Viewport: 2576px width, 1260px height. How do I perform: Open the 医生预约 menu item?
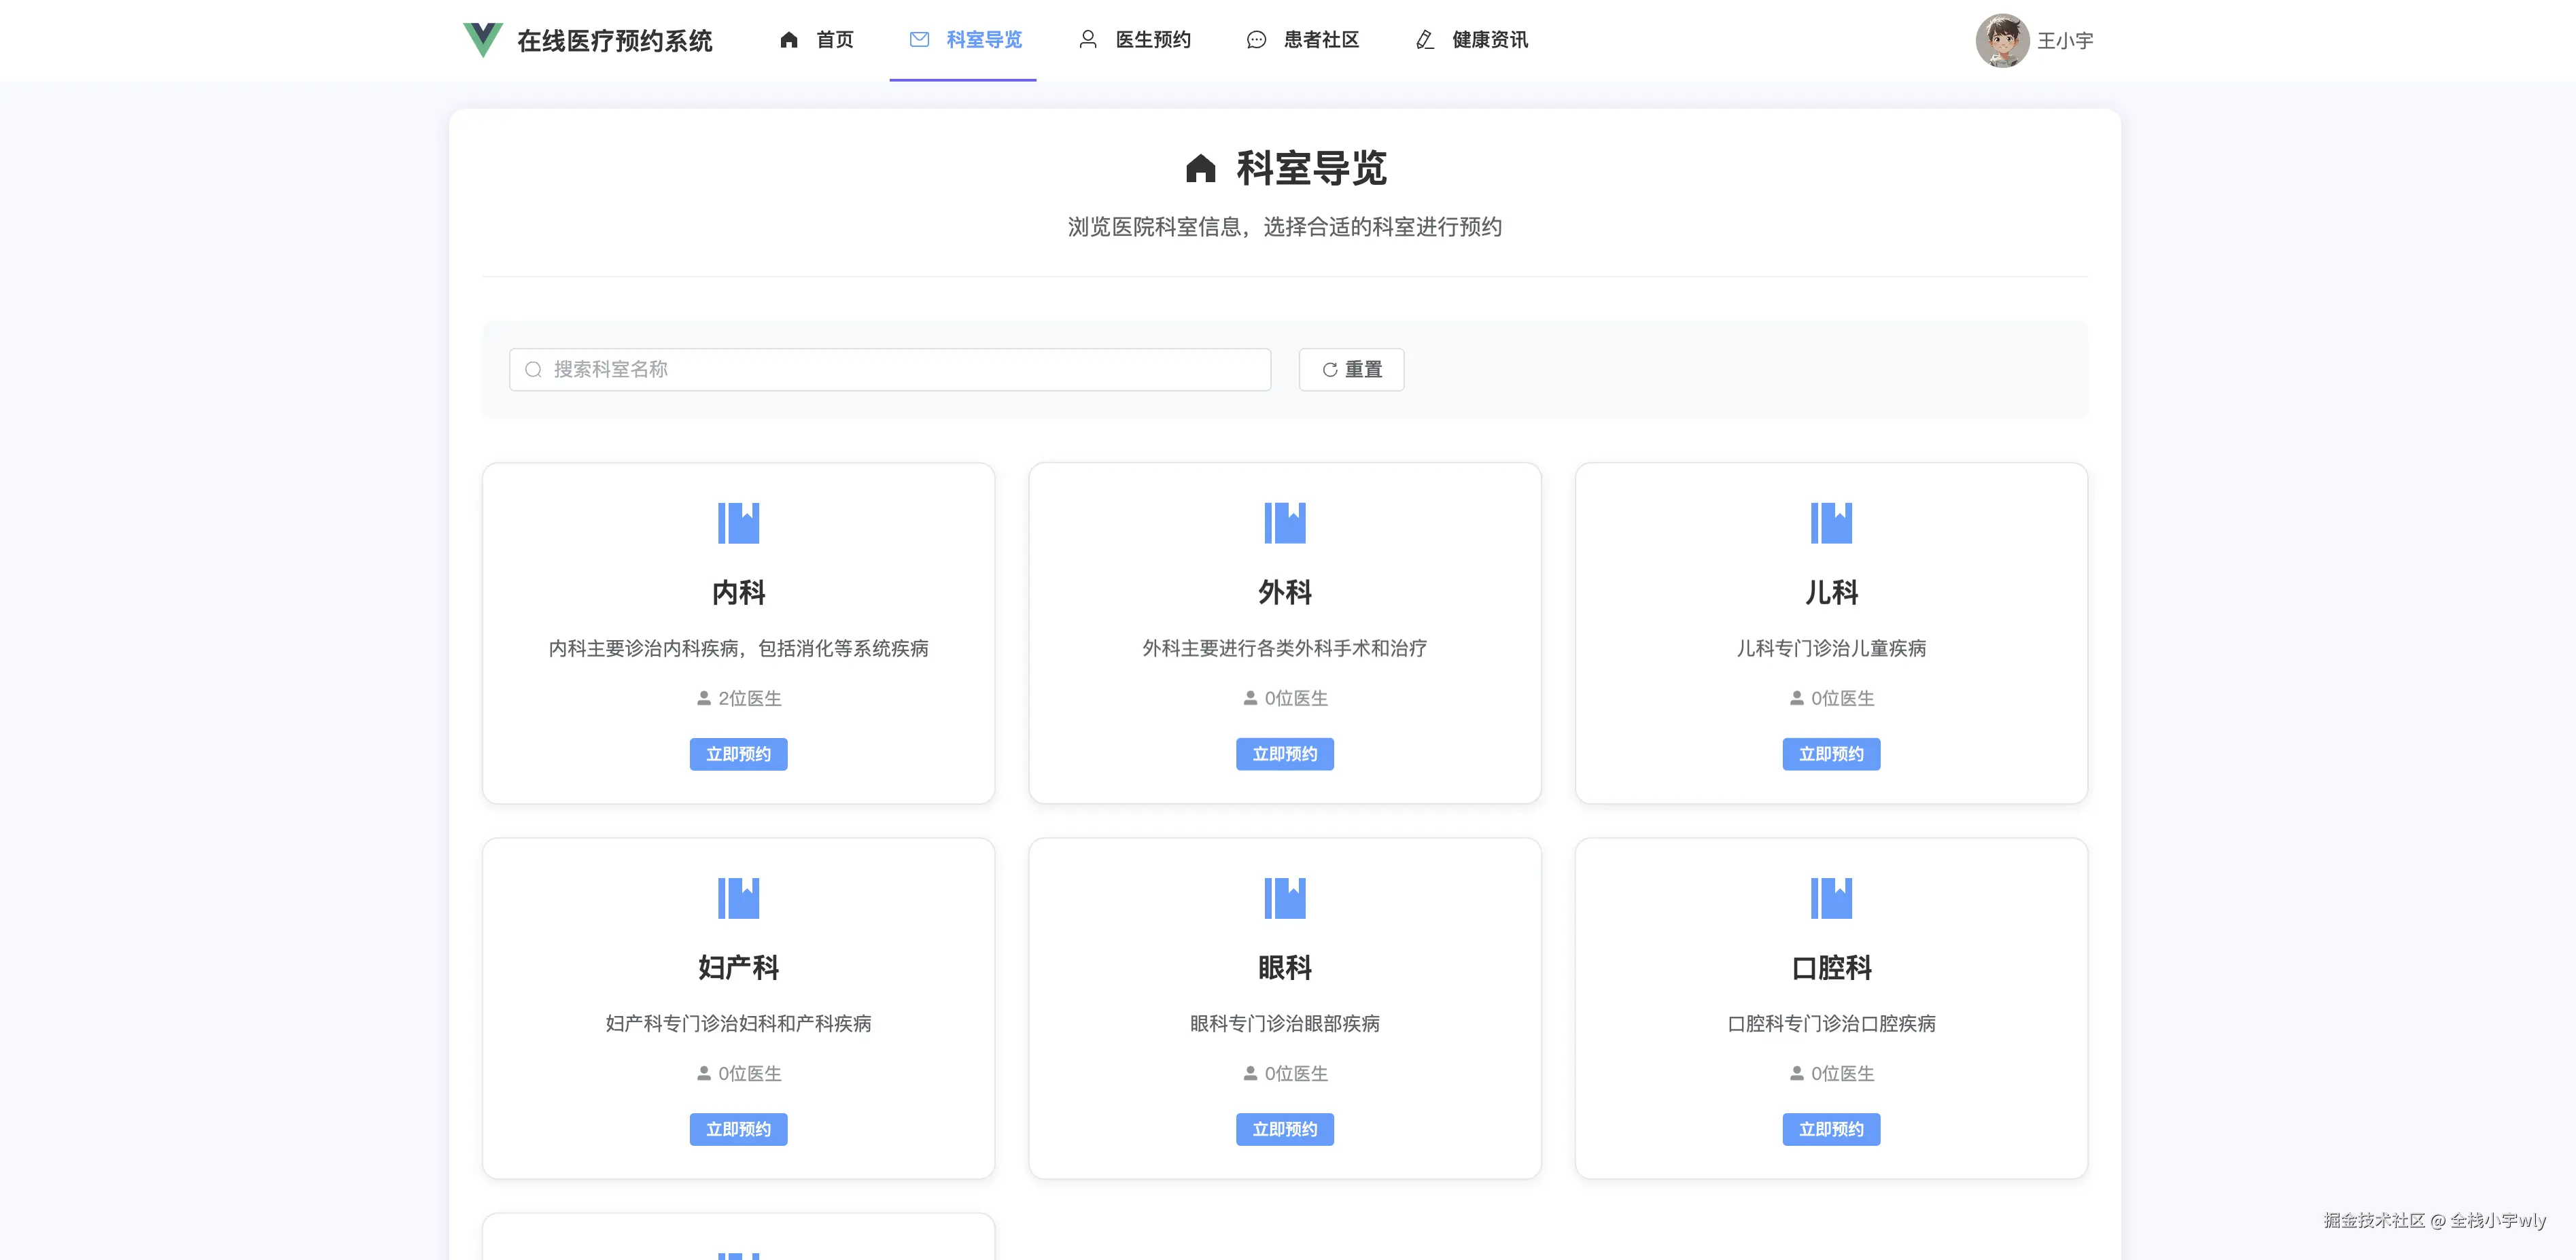pos(1134,40)
